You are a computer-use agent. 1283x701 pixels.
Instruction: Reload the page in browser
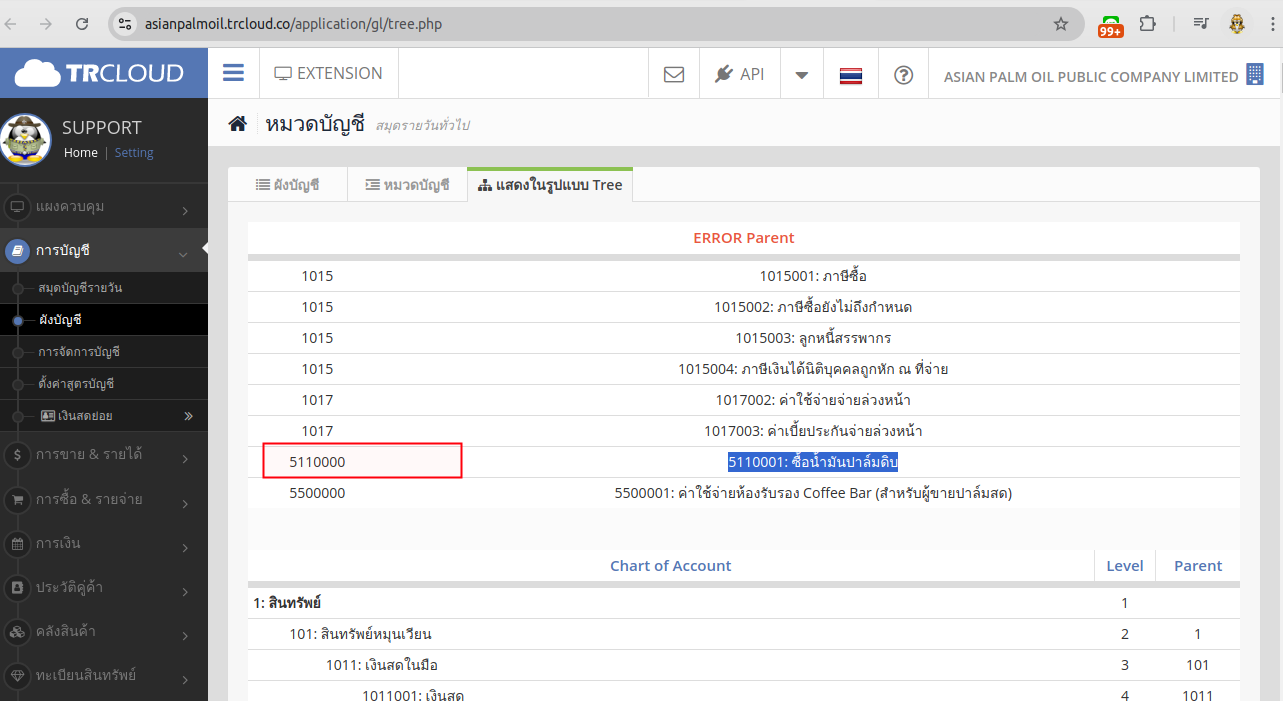pos(82,24)
